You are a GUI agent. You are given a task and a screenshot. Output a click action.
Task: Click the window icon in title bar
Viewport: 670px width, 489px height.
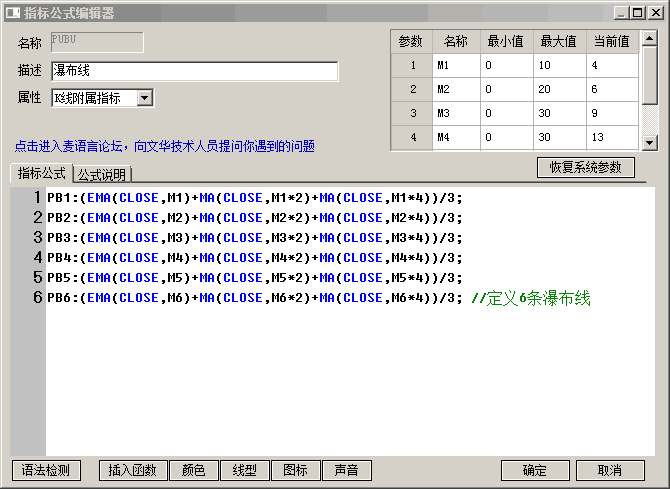pyautogui.click(x=13, y=13)
